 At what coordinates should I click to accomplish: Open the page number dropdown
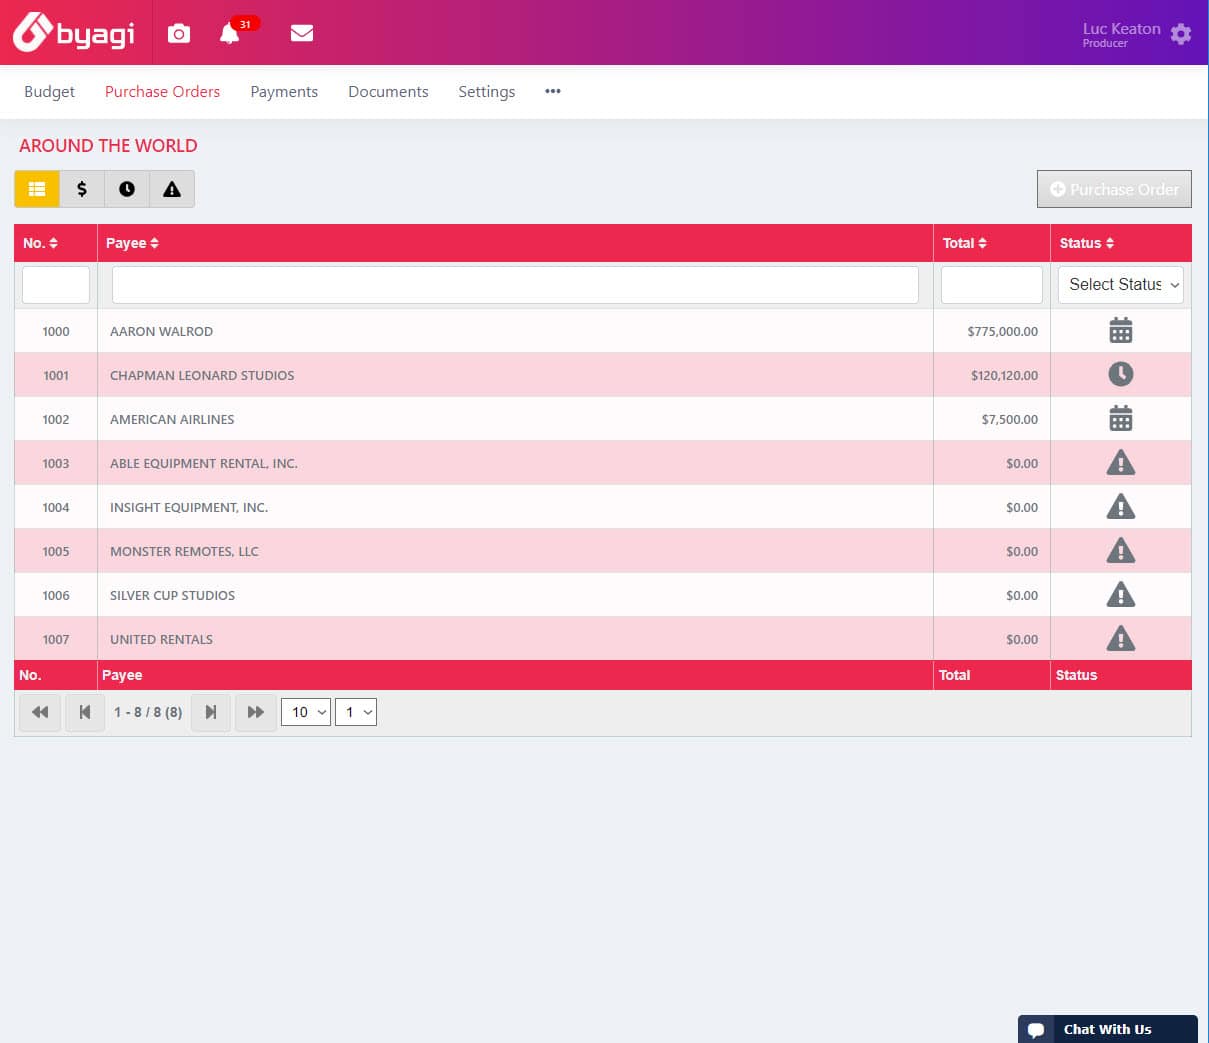tap(355, 712)
